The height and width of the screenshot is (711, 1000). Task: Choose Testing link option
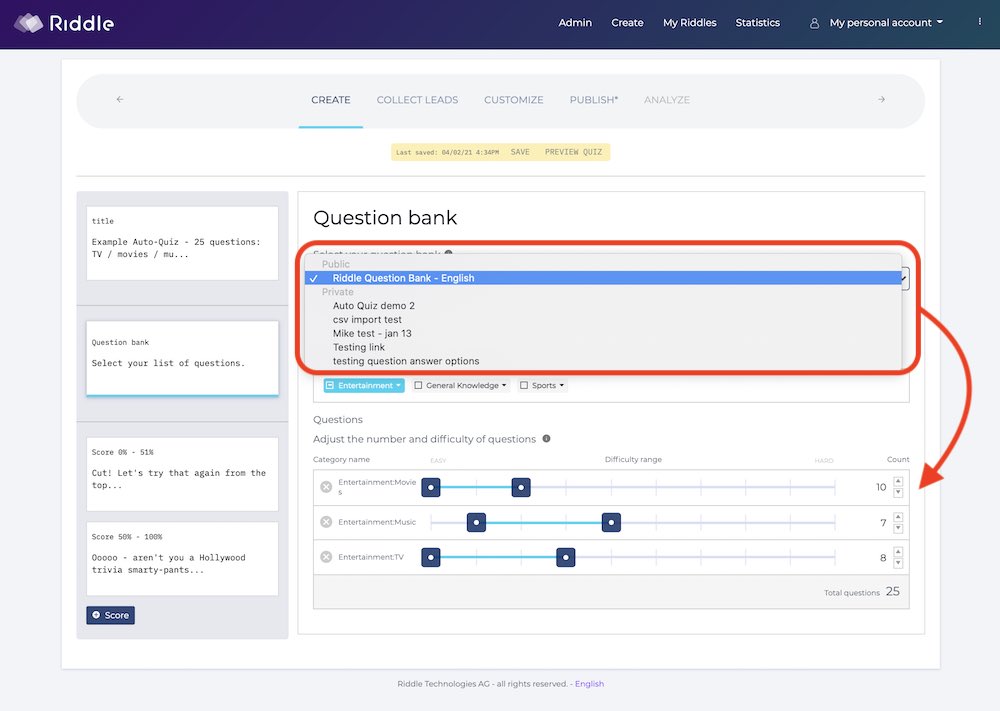point(603,348)
